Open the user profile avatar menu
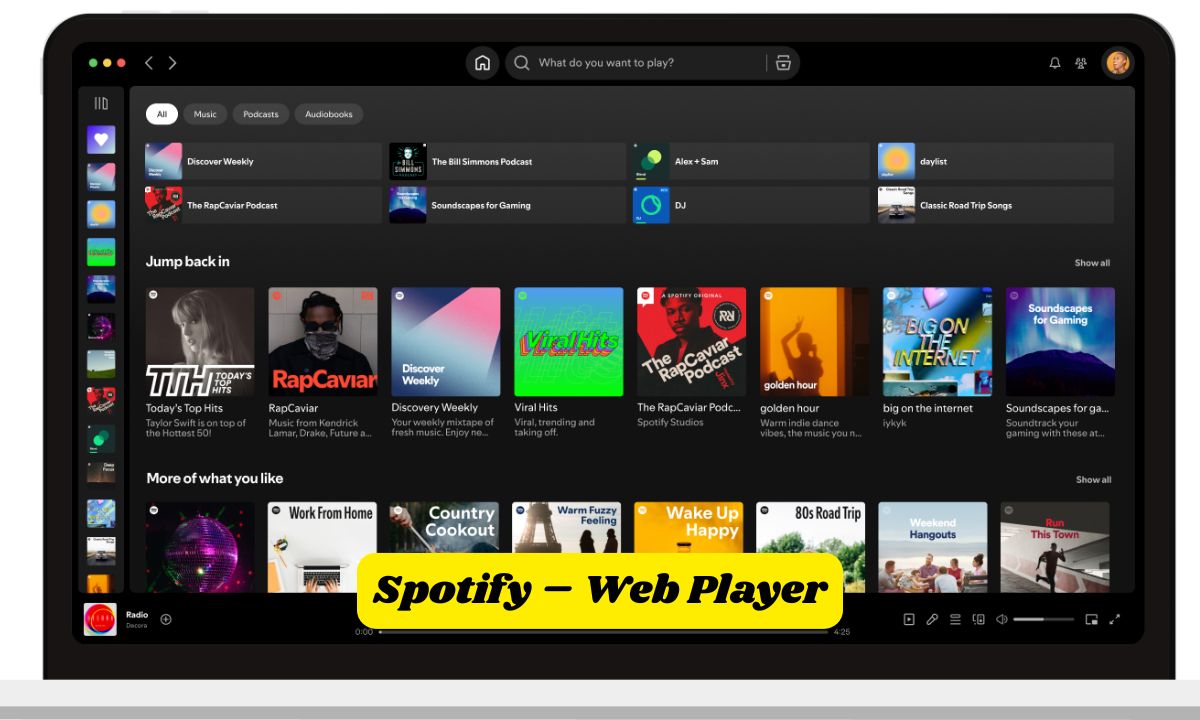 [x=1117, y=63]
